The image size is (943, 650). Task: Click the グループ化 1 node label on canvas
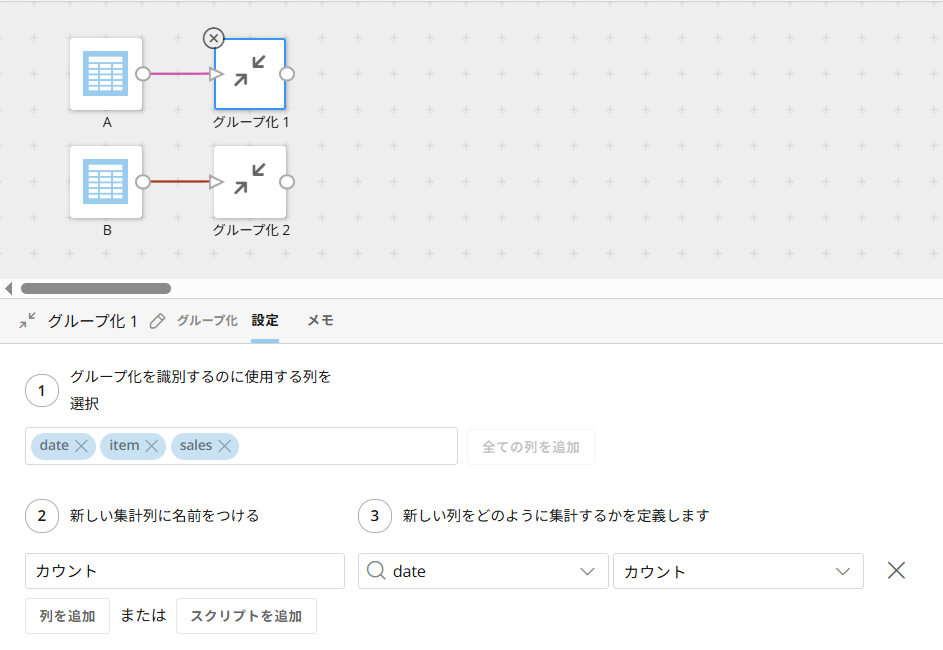point(250,122)
